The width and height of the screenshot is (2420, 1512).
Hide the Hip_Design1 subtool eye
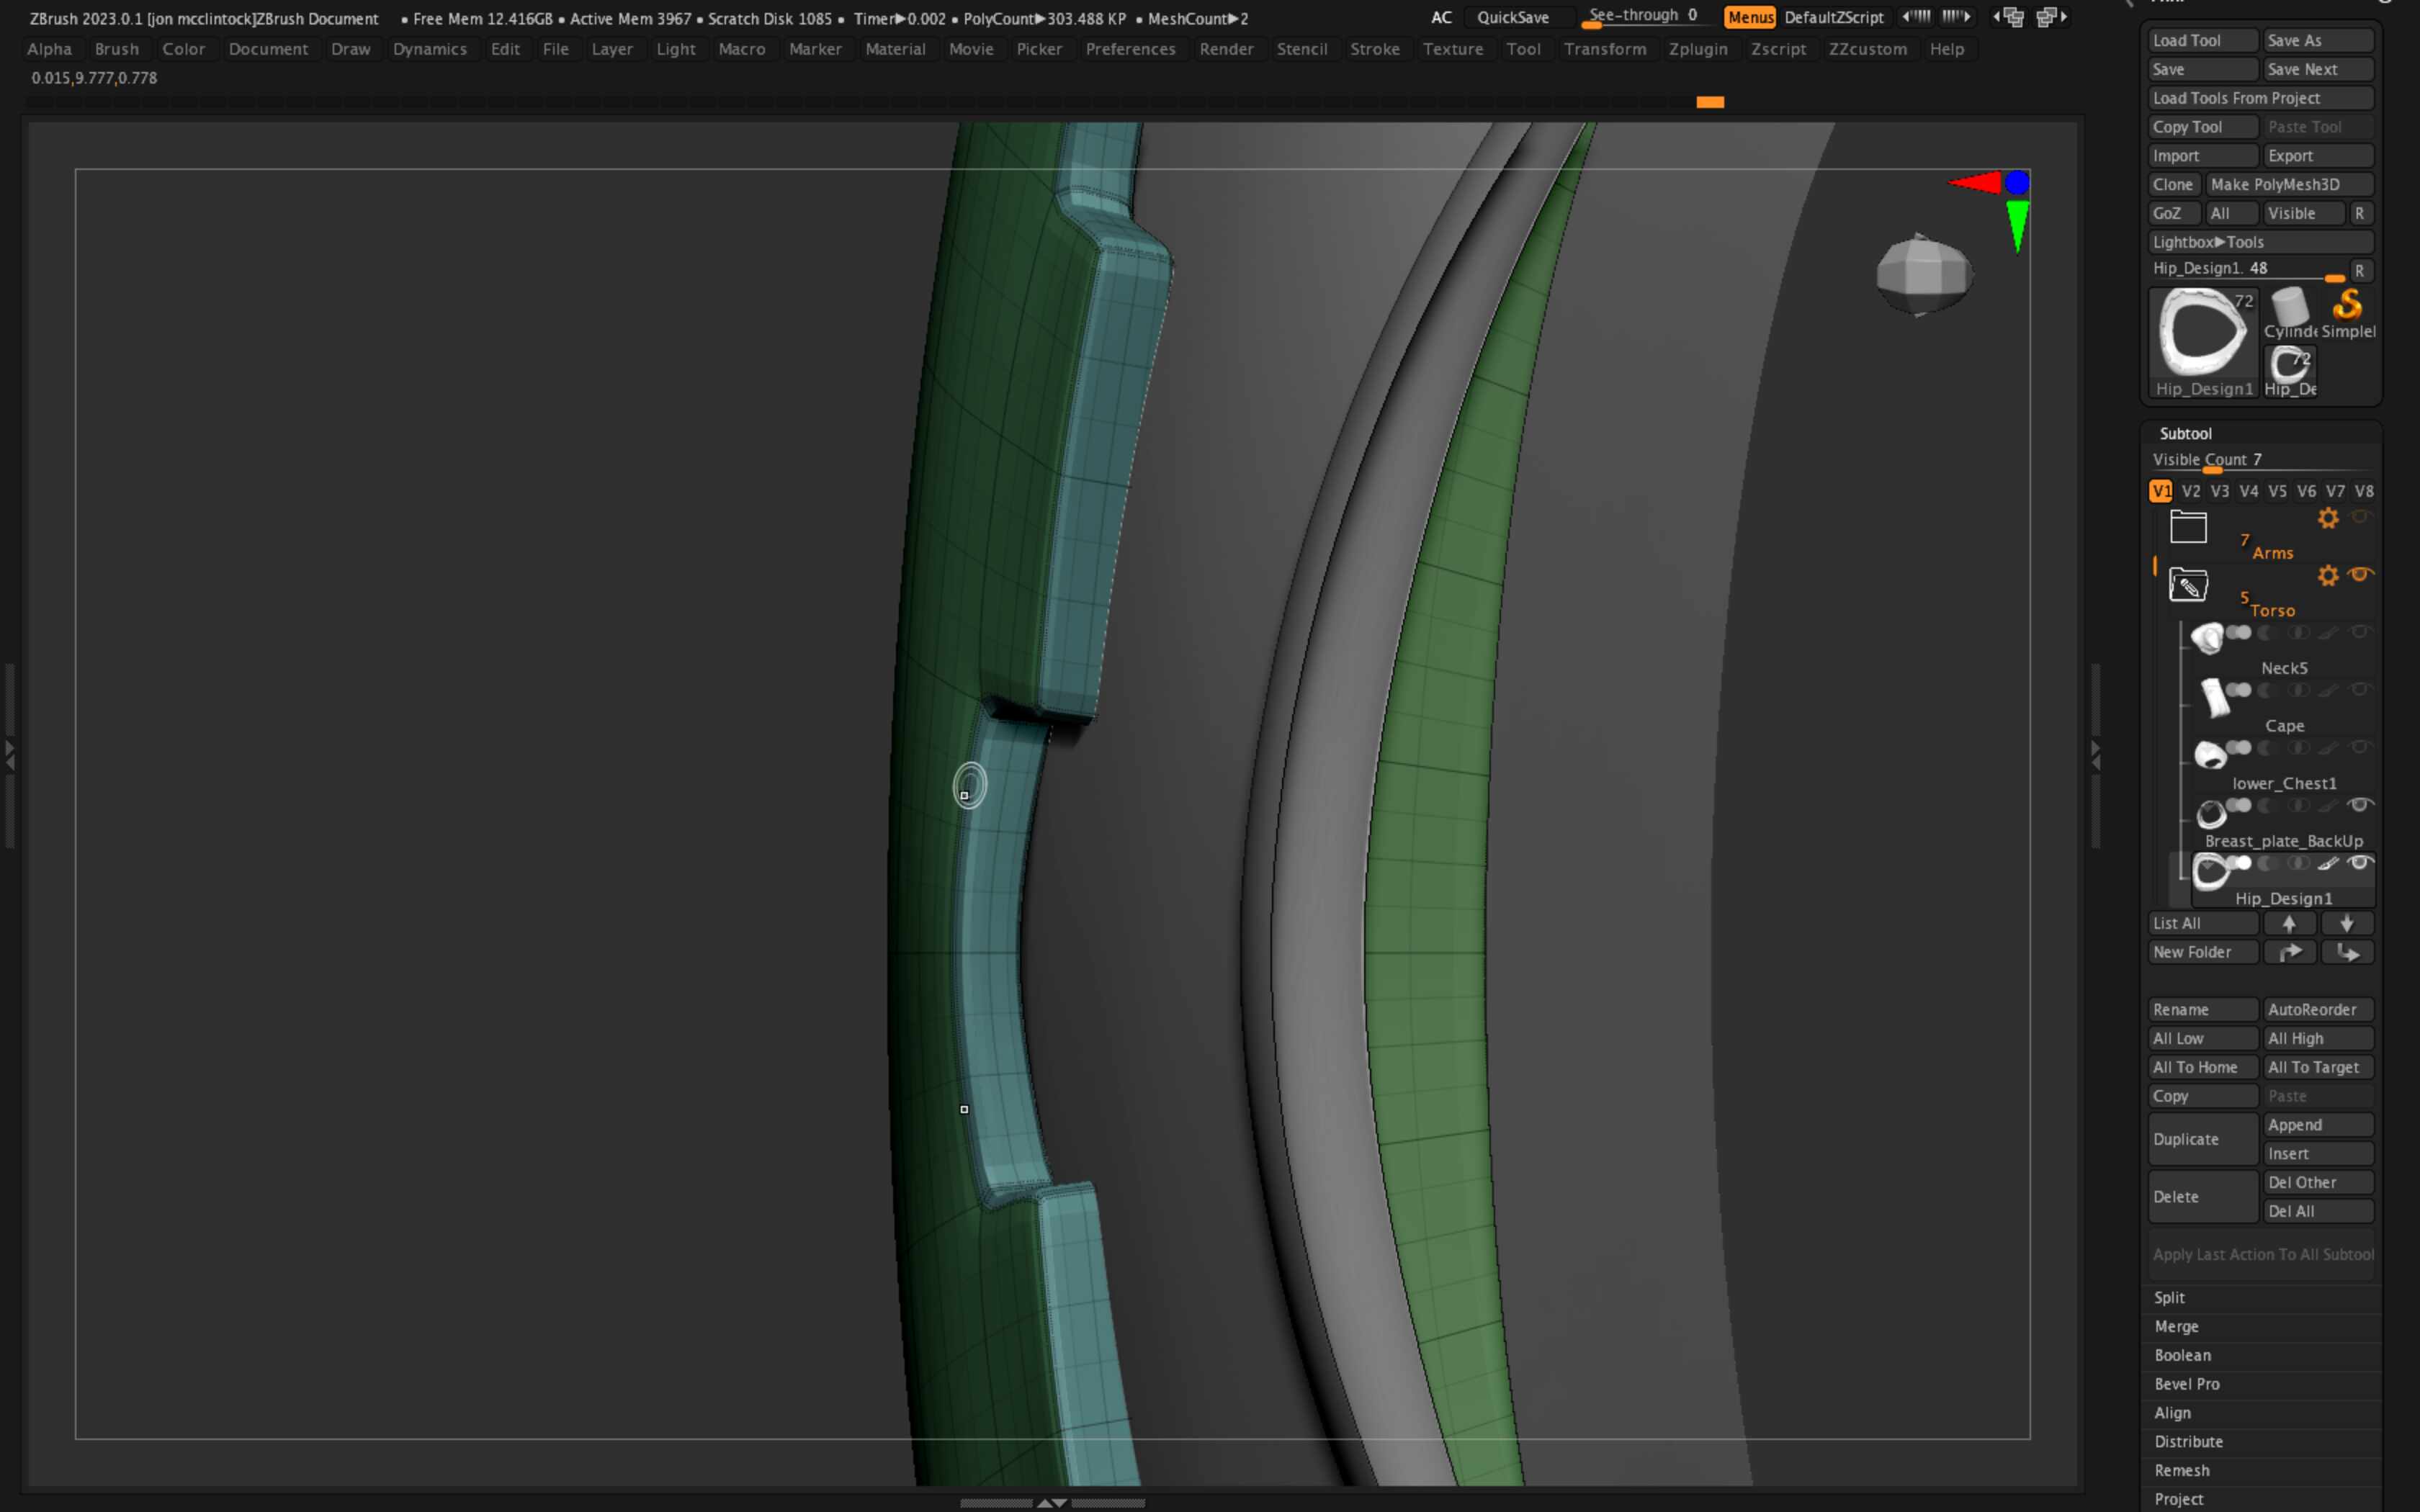[2359, 863]
